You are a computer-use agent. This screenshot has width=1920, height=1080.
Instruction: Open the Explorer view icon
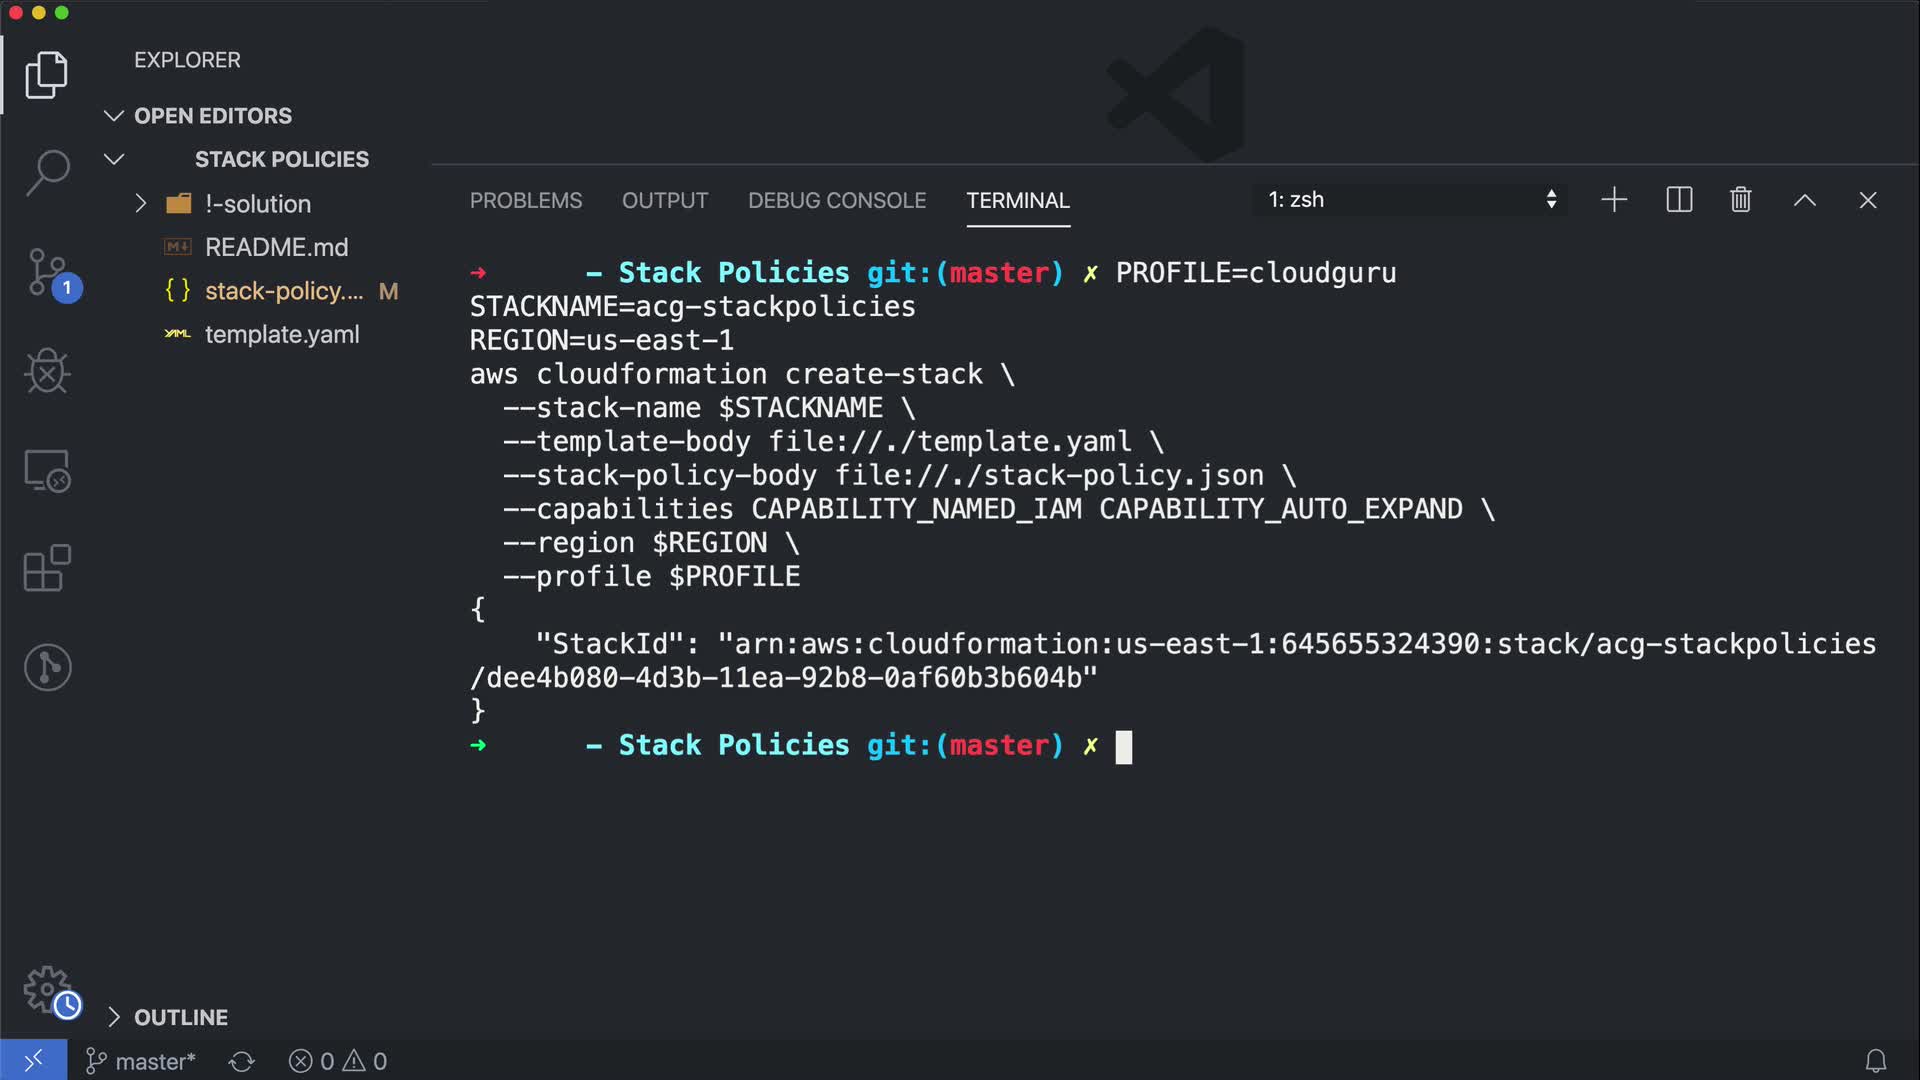[x=46, y=76]
